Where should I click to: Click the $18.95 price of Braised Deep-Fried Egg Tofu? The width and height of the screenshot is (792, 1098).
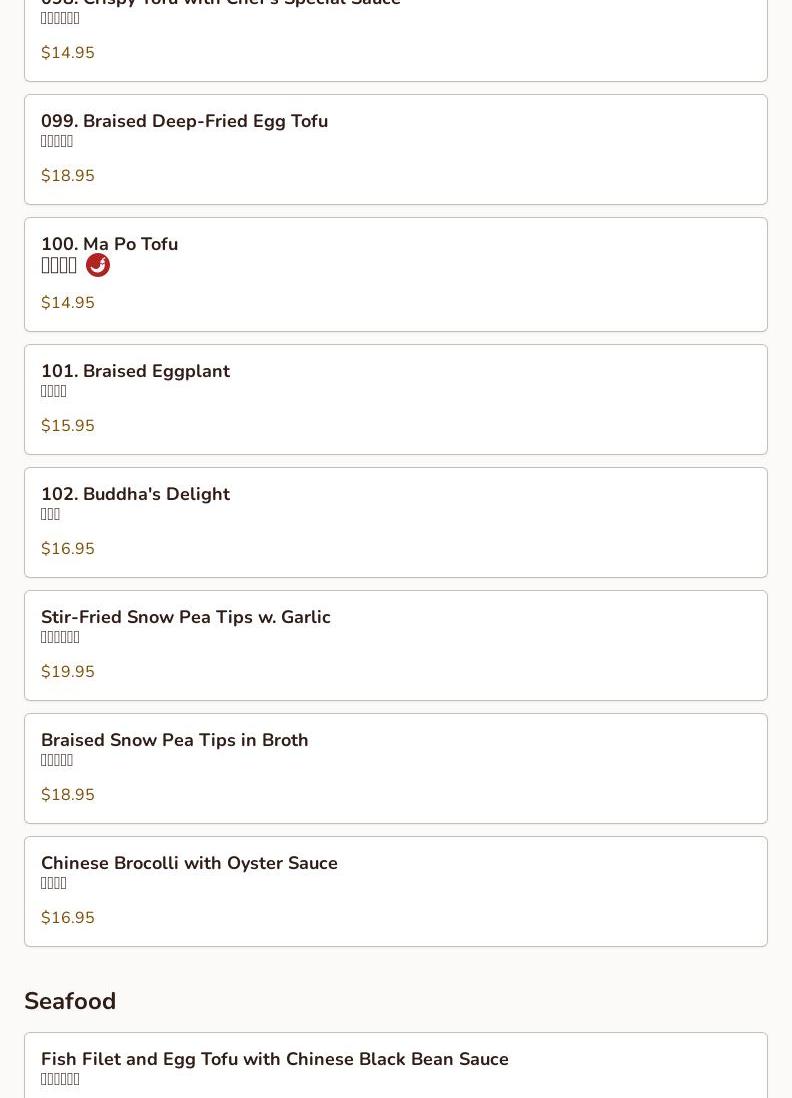coord(68,176)
